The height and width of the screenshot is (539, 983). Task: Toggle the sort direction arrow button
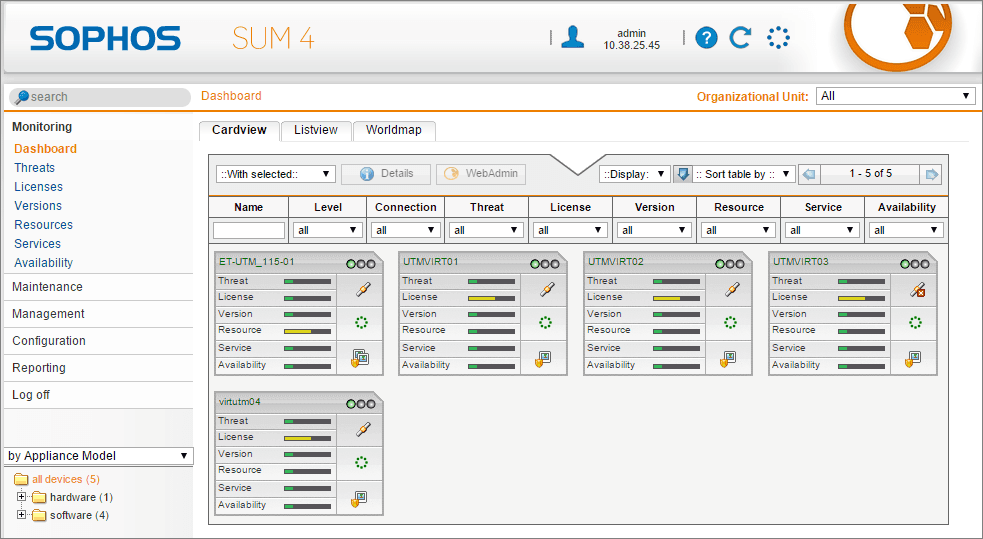click(x=682, y=174)
